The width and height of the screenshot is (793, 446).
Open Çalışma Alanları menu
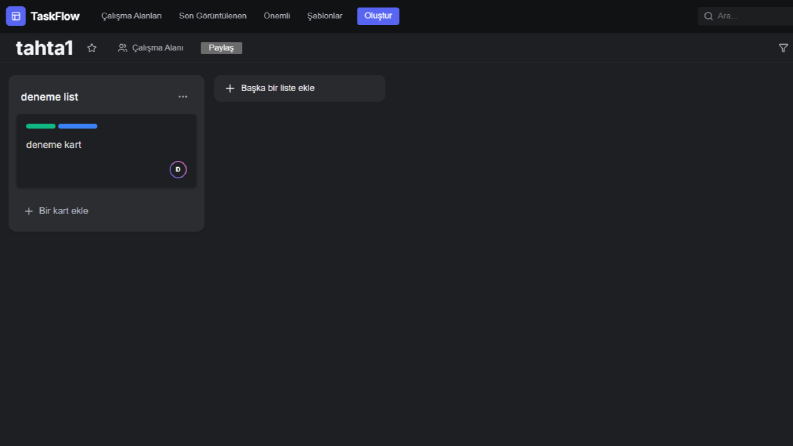coord(131,16)
